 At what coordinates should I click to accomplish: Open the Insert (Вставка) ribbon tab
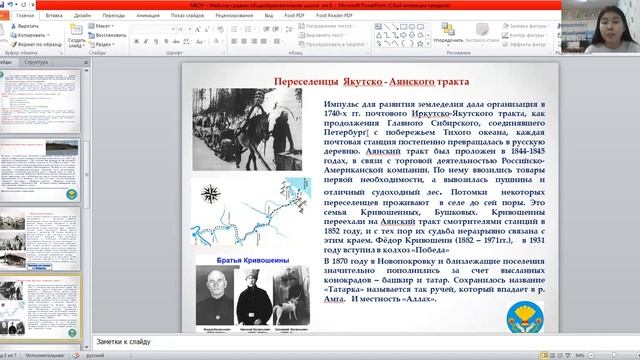(54, 16)
